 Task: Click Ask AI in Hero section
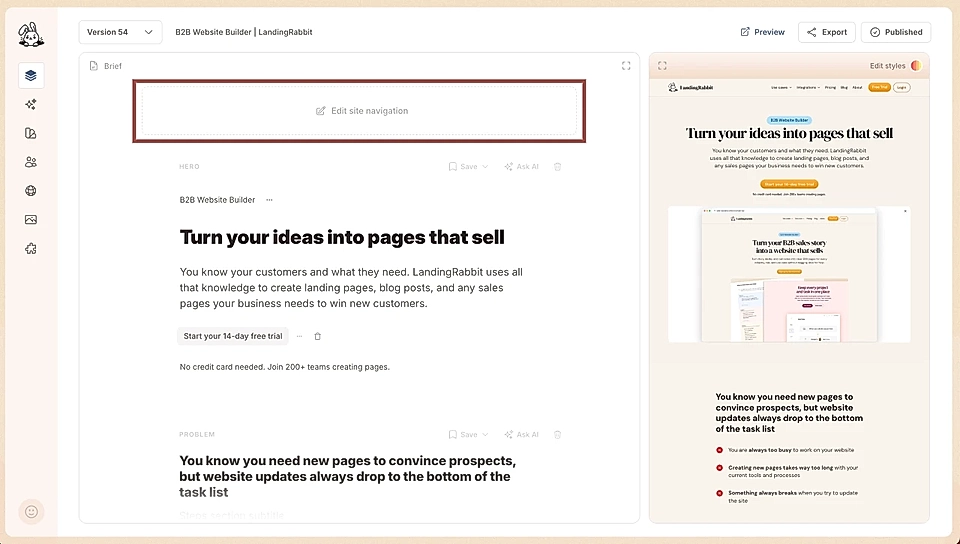coord(522,166)
